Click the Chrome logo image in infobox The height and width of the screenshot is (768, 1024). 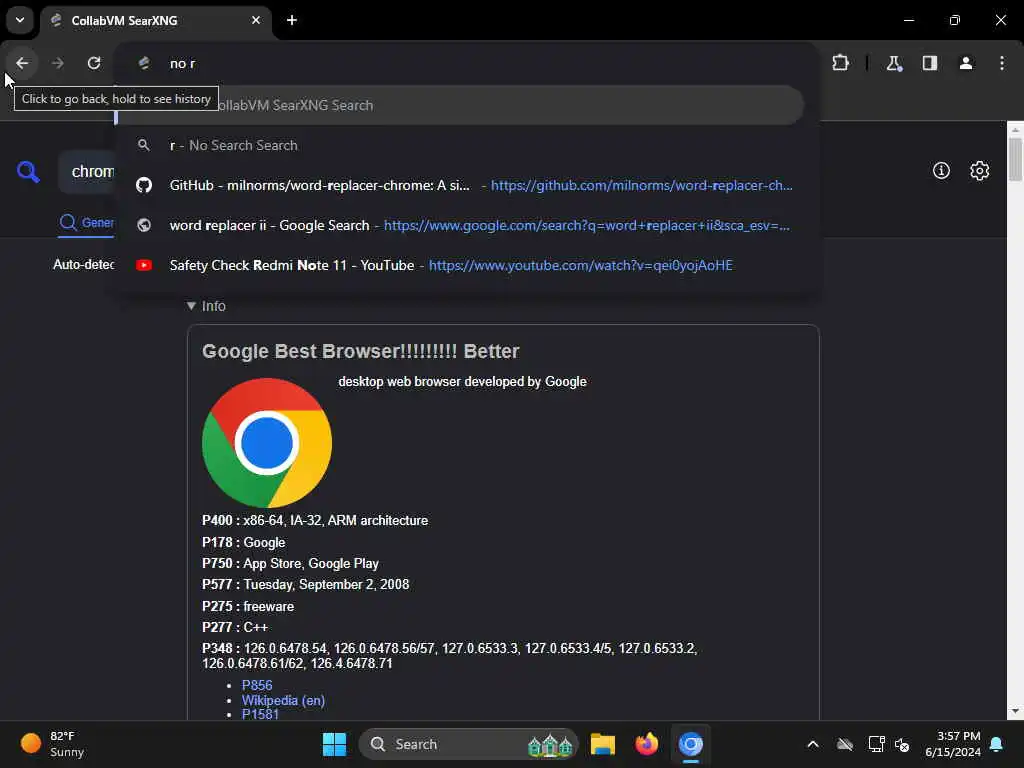coord(267,443)
